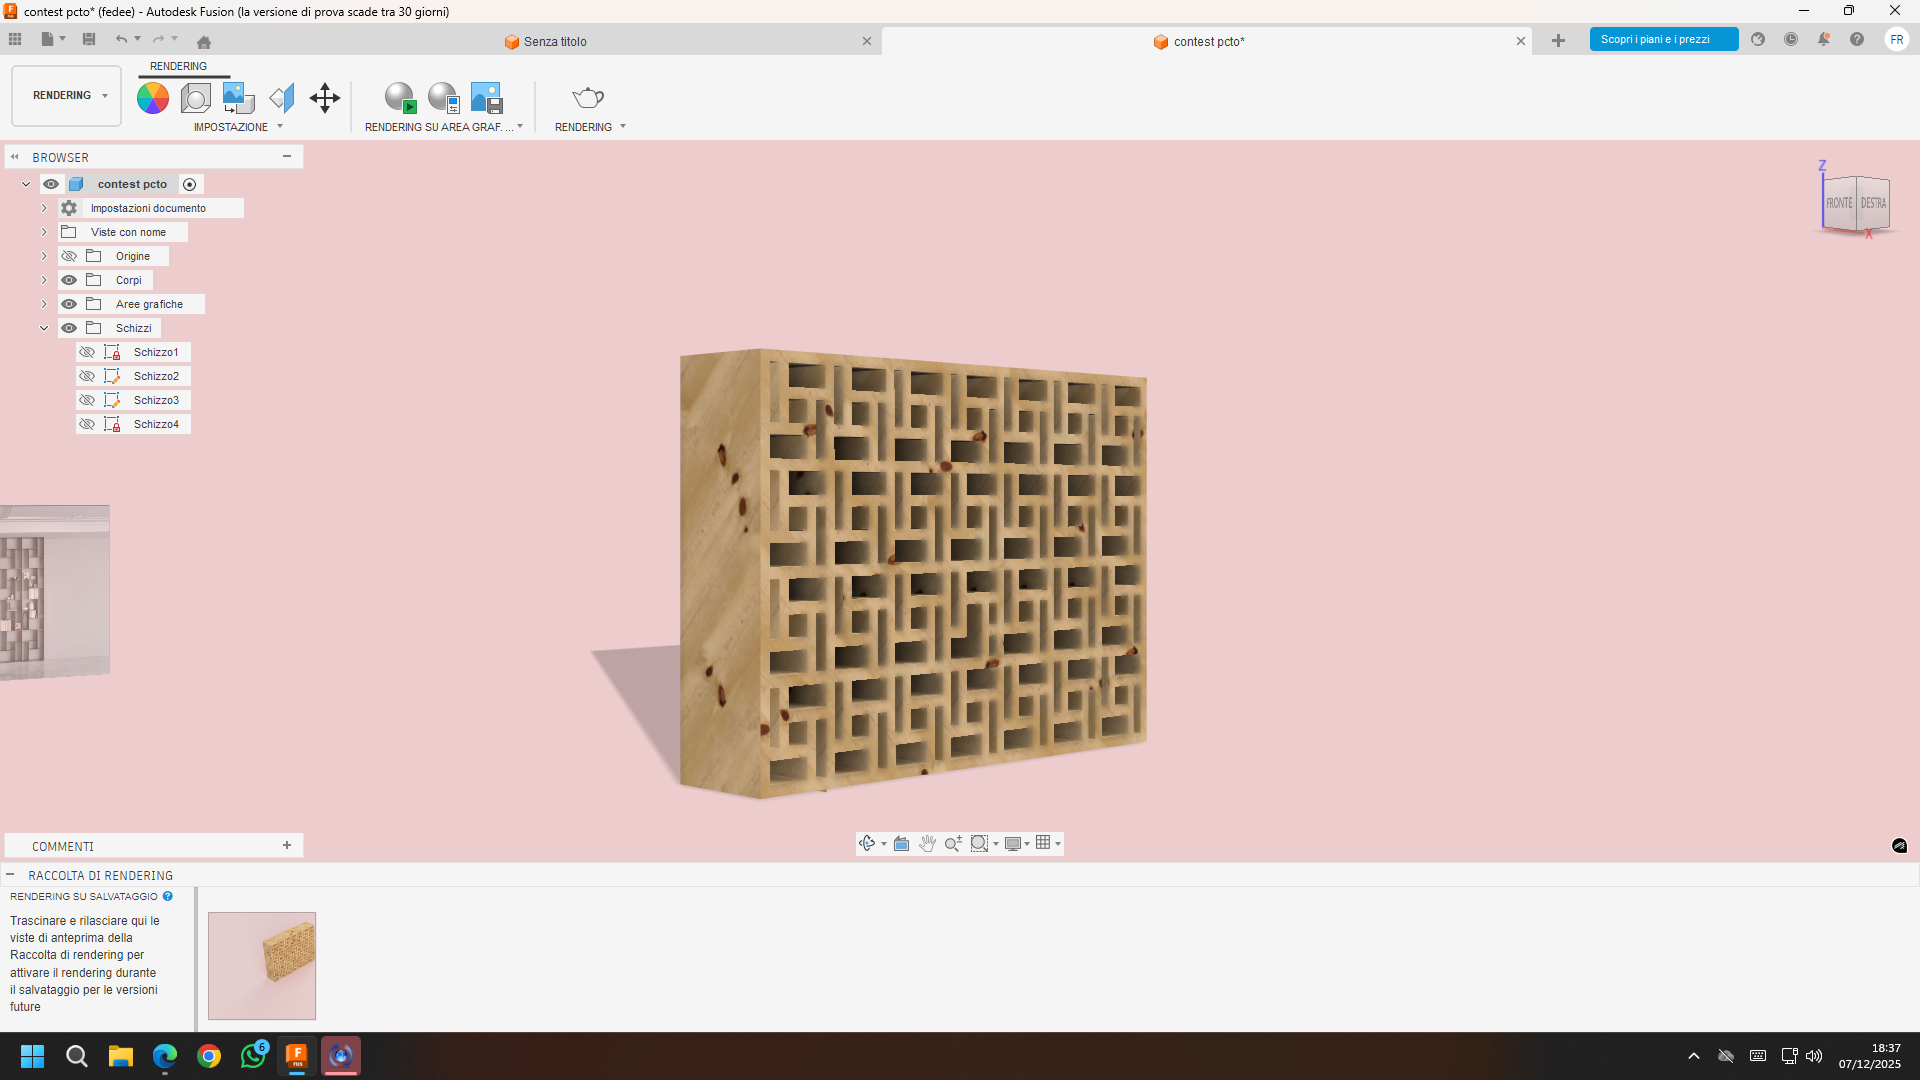Screen dimensions: 1920x1080
Task: Switch to the Senza titolo tab
Action: click(x=555, y=42)
